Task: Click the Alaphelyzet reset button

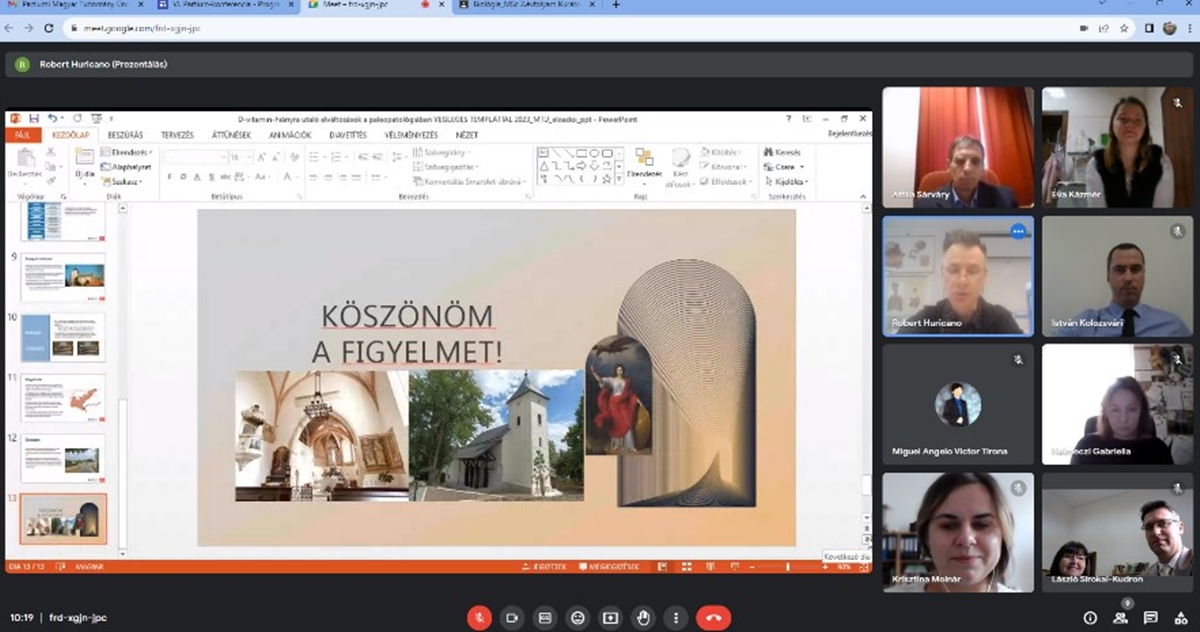Action: point(130,167)
